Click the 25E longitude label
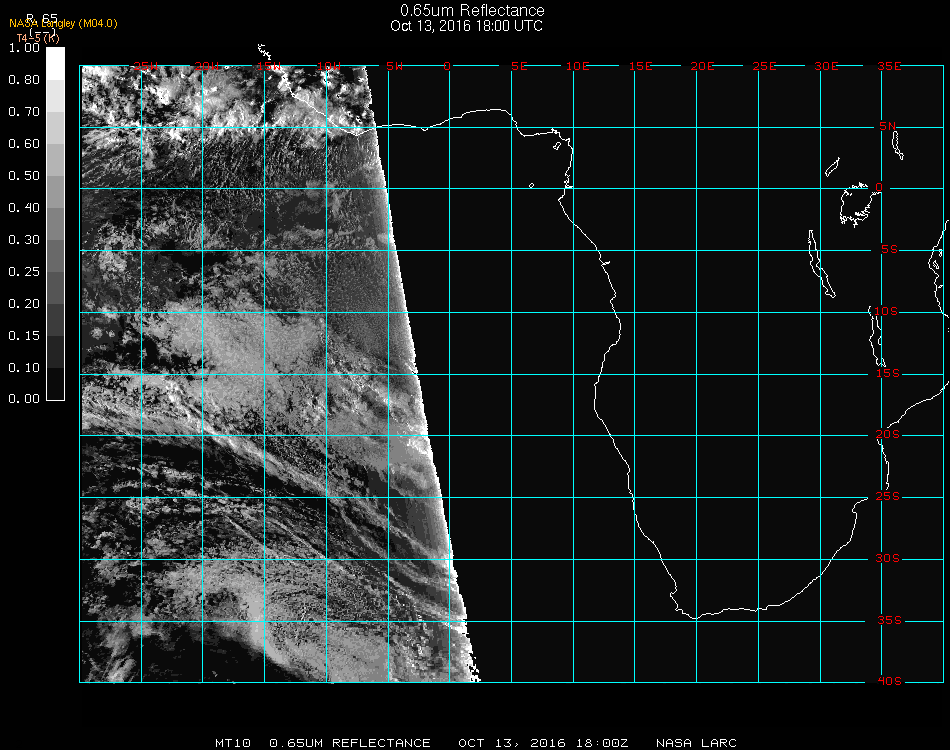The width and height of the screenshot is (950, 750). (764, 66)
